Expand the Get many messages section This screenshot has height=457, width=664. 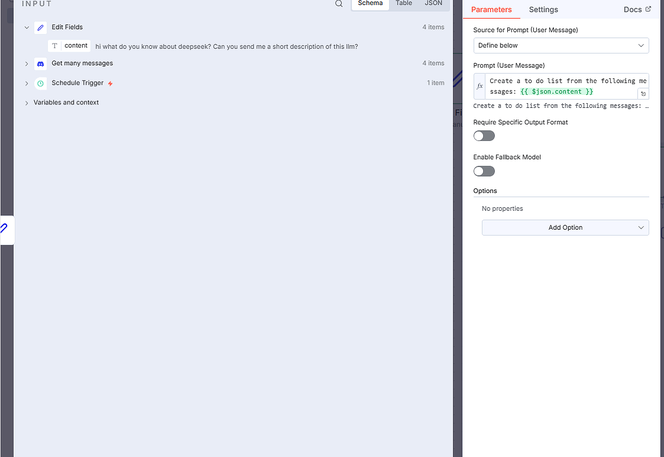pos(27,64)
